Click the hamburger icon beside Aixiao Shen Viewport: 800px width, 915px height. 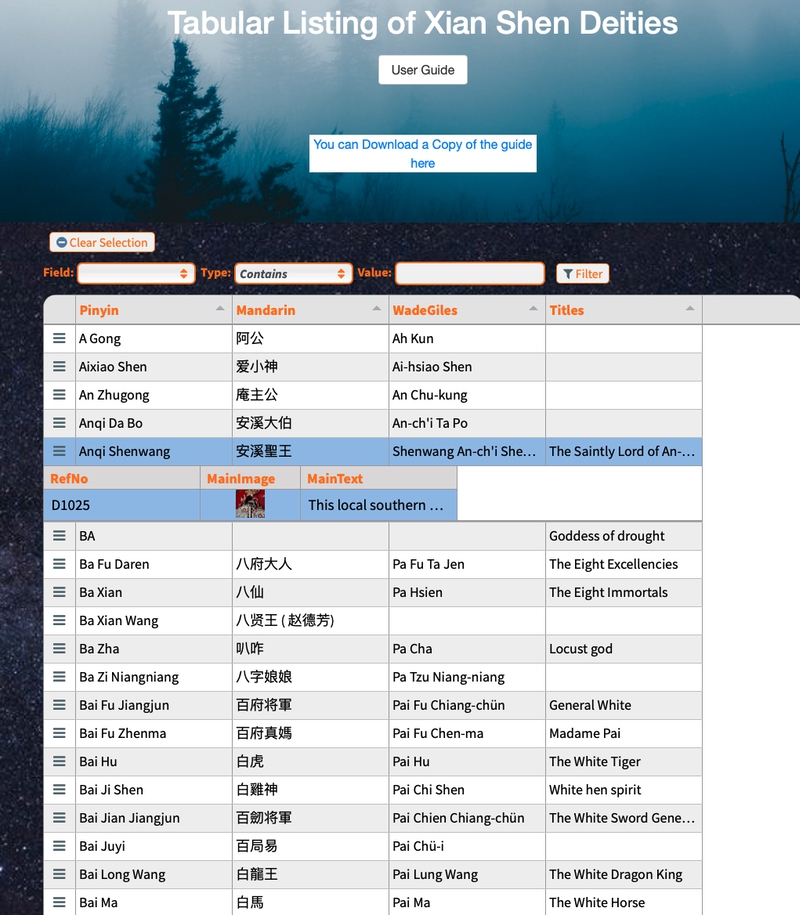click(59, 367)
